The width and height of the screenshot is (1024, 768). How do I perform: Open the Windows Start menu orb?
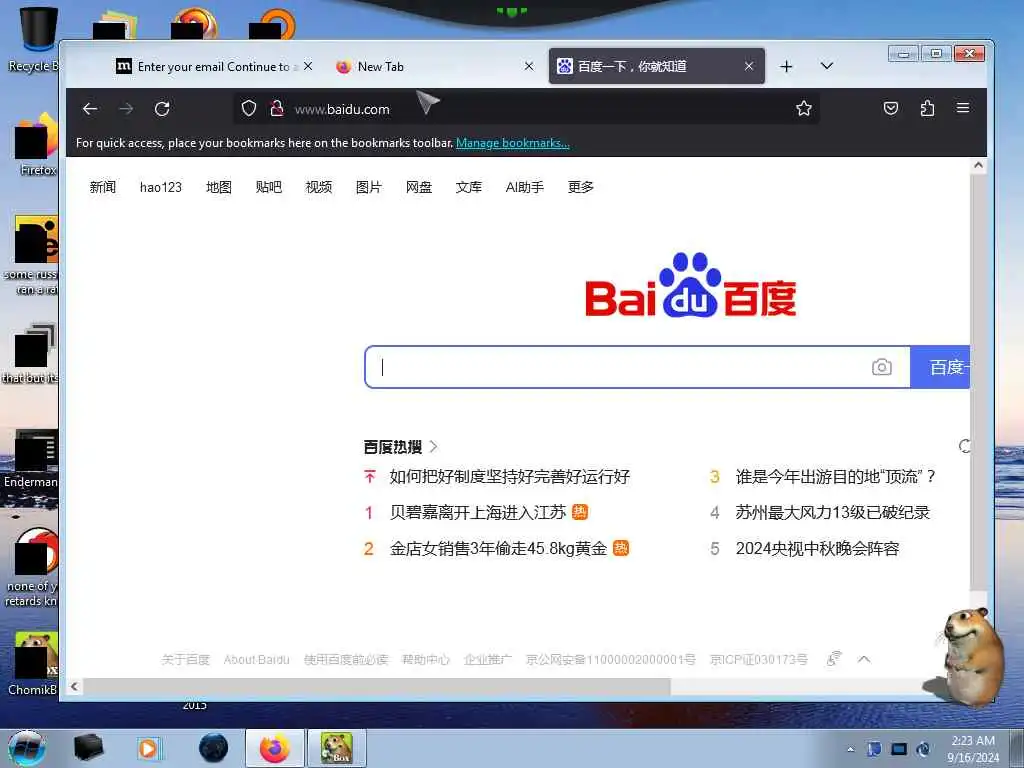point(27,748)
